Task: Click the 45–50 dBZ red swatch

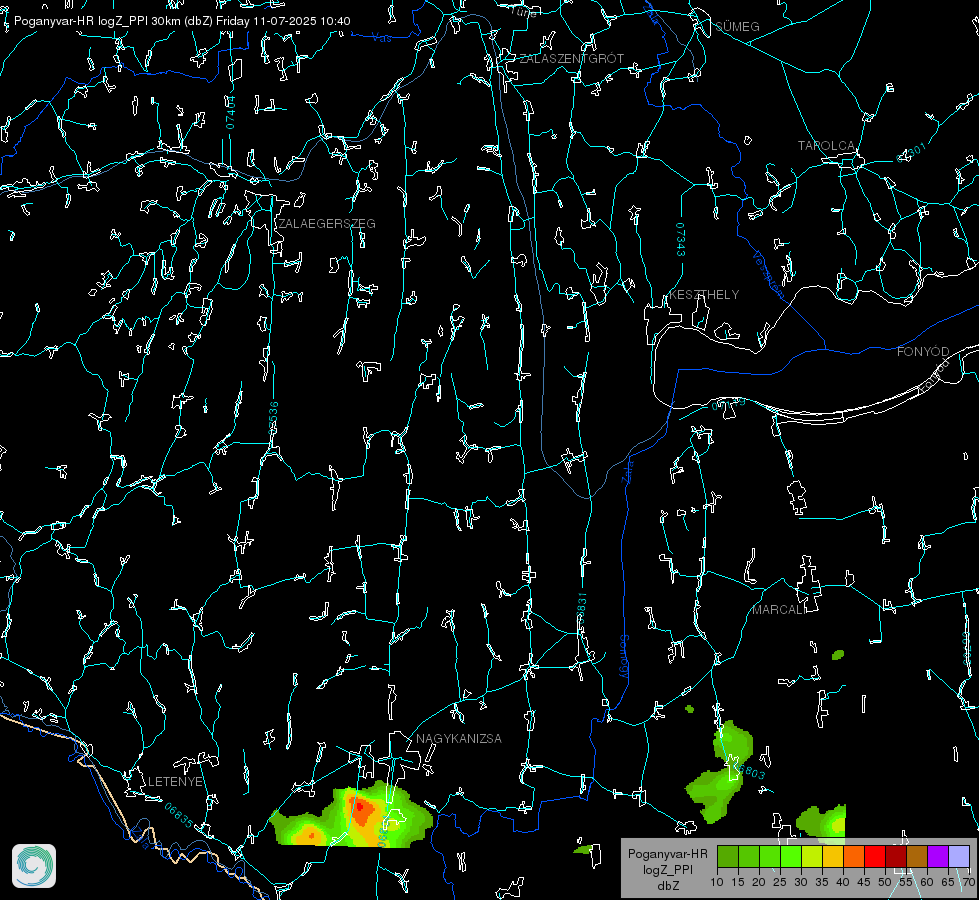Action: pos(875,856)
